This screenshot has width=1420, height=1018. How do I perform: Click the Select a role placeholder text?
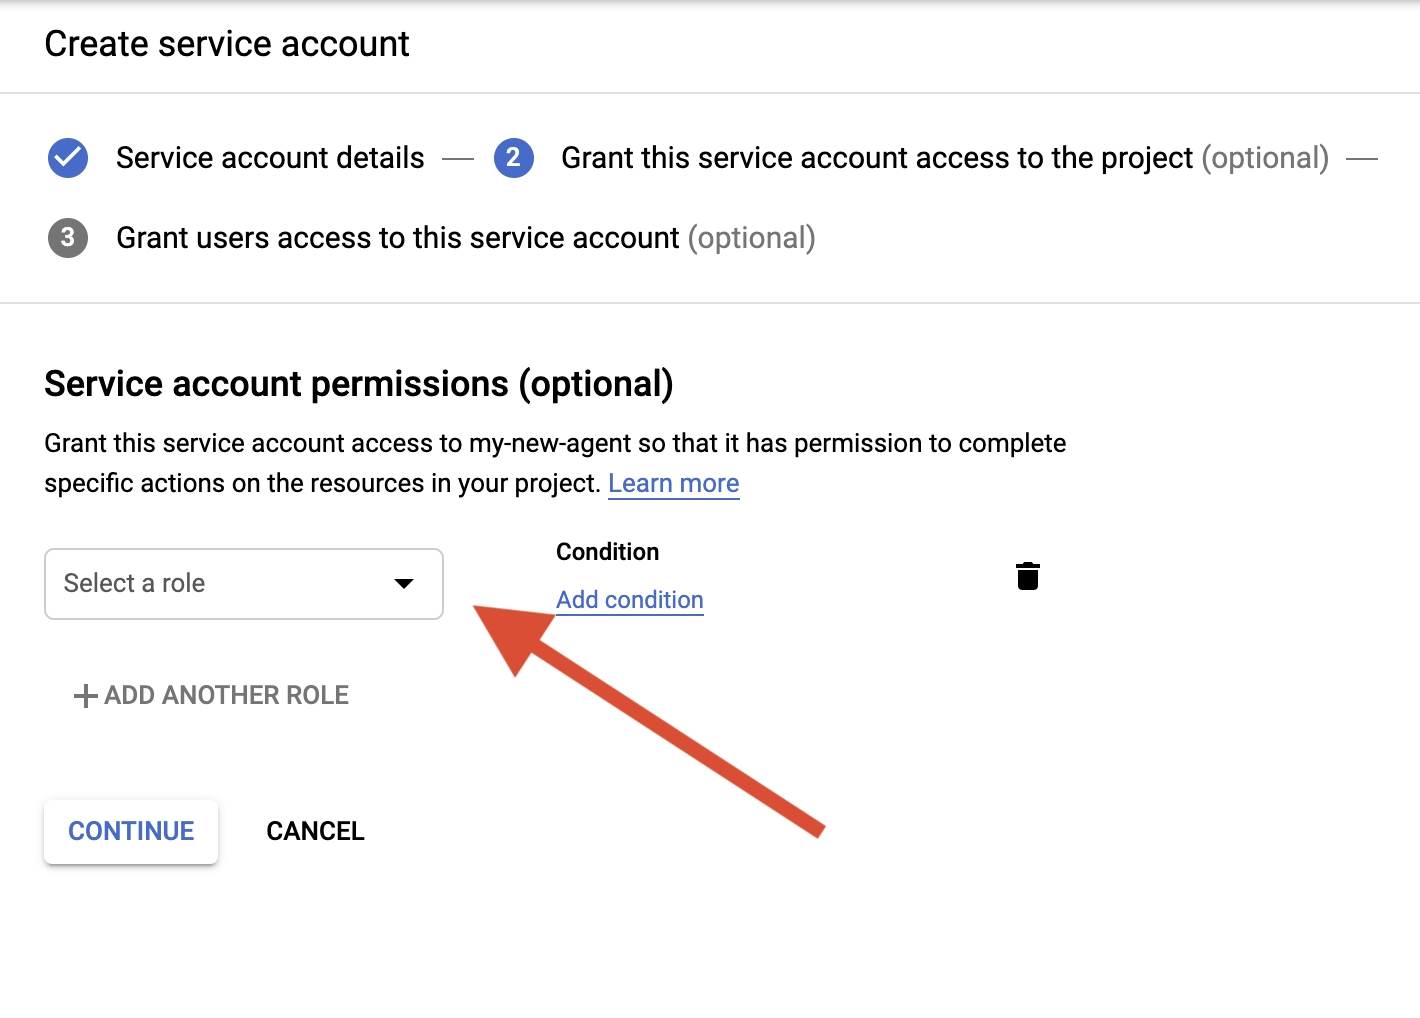click(134, 584)
